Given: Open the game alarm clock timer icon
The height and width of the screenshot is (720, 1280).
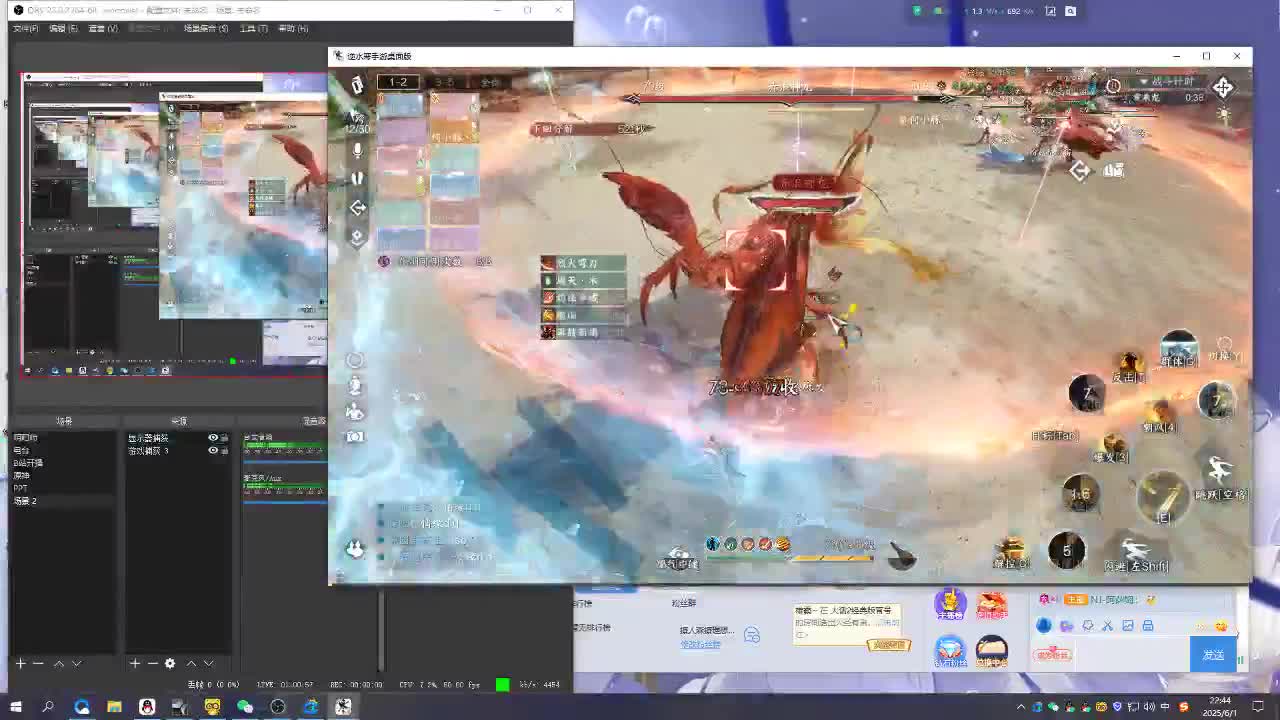Looking at the screenshot, I should click(1113, 86).
